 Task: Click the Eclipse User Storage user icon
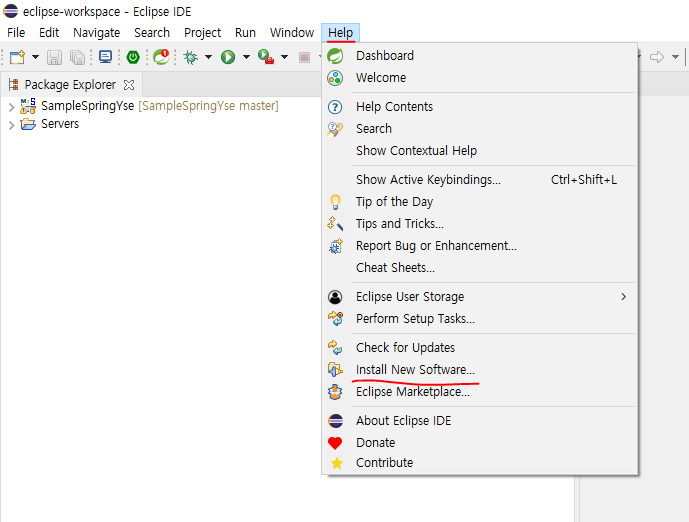[335, 297]
